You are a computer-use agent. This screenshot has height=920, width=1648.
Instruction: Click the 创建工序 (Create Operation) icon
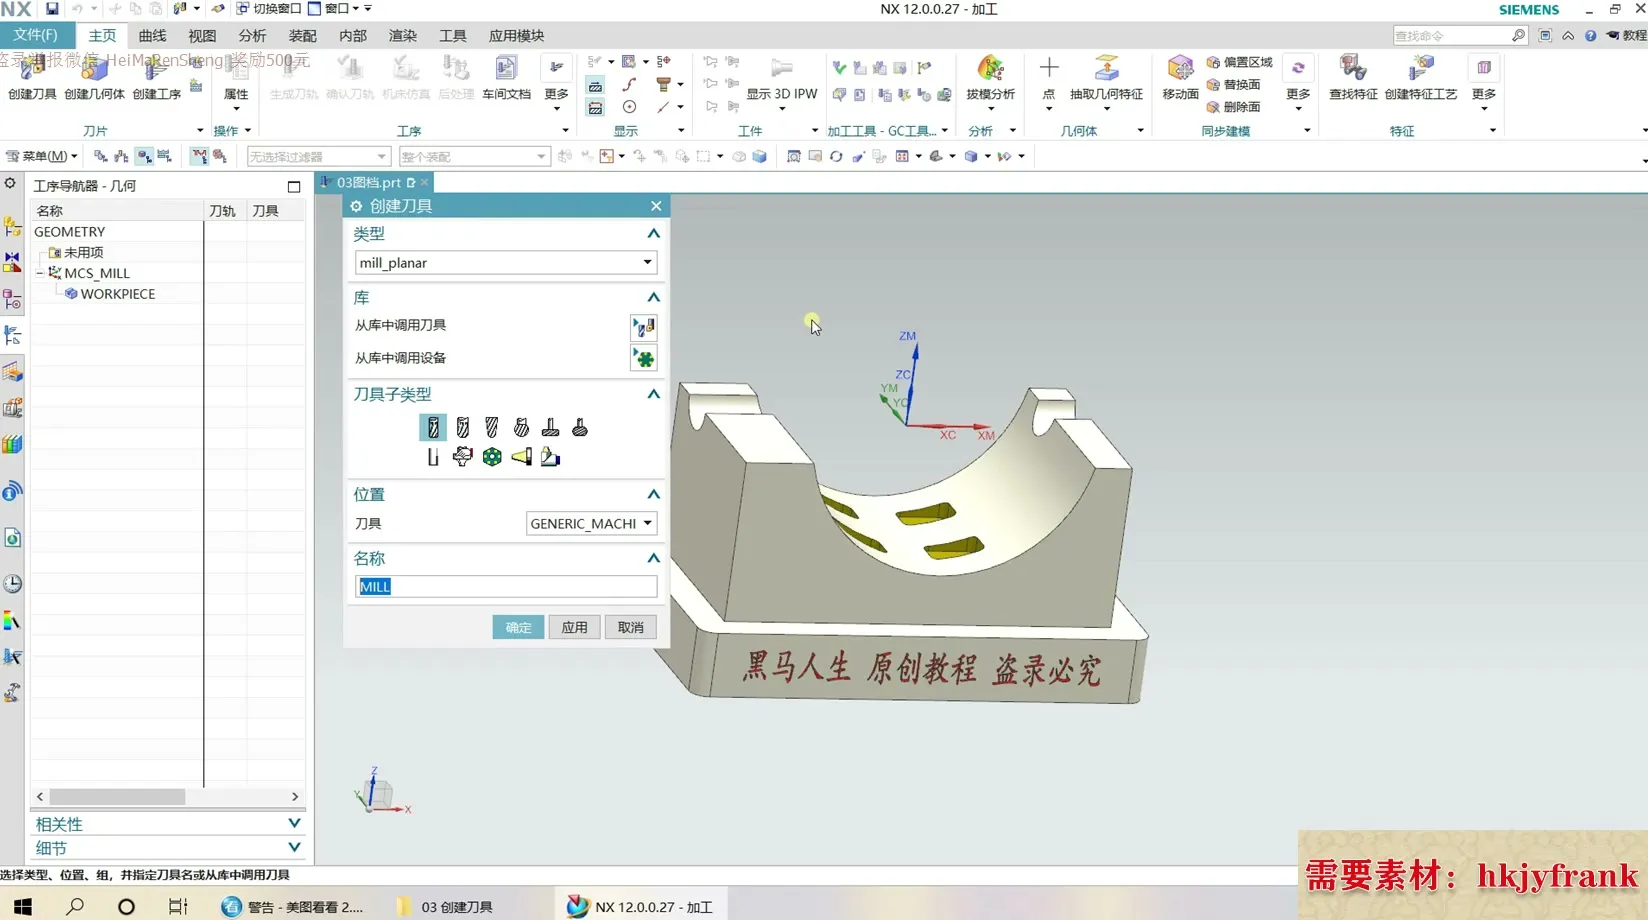pyautogui.click(x=156, y=77)
